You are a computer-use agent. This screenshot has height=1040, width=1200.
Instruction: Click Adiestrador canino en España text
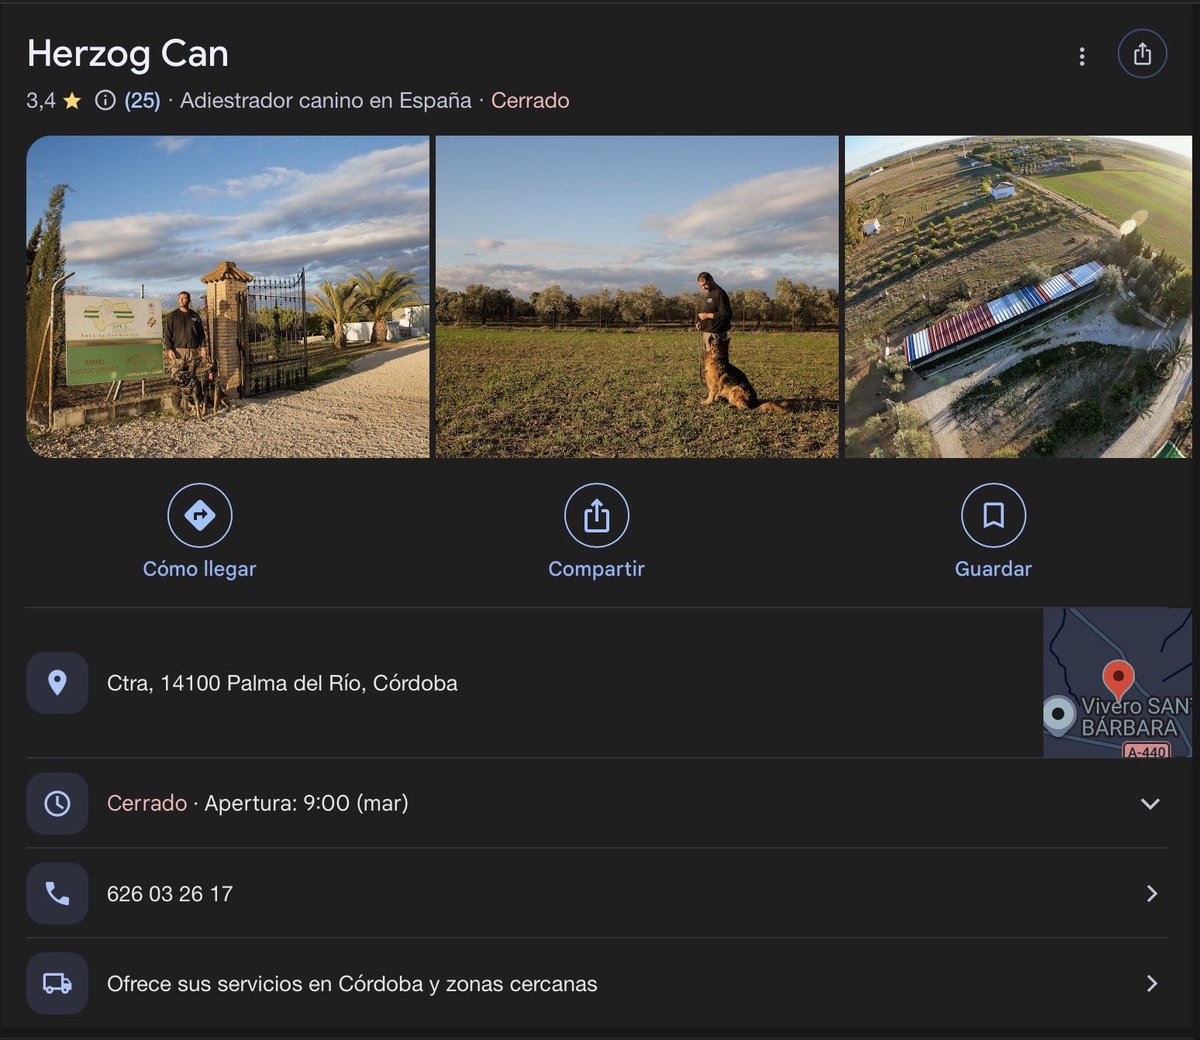tap(326, 100)
